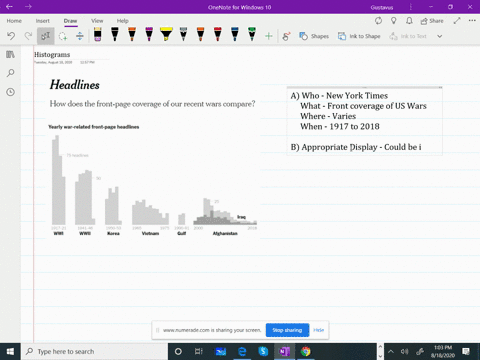Screen dimensions: 480x360
Task: Pick the orange pen beside the red pen
Action: tap(200, 34)
